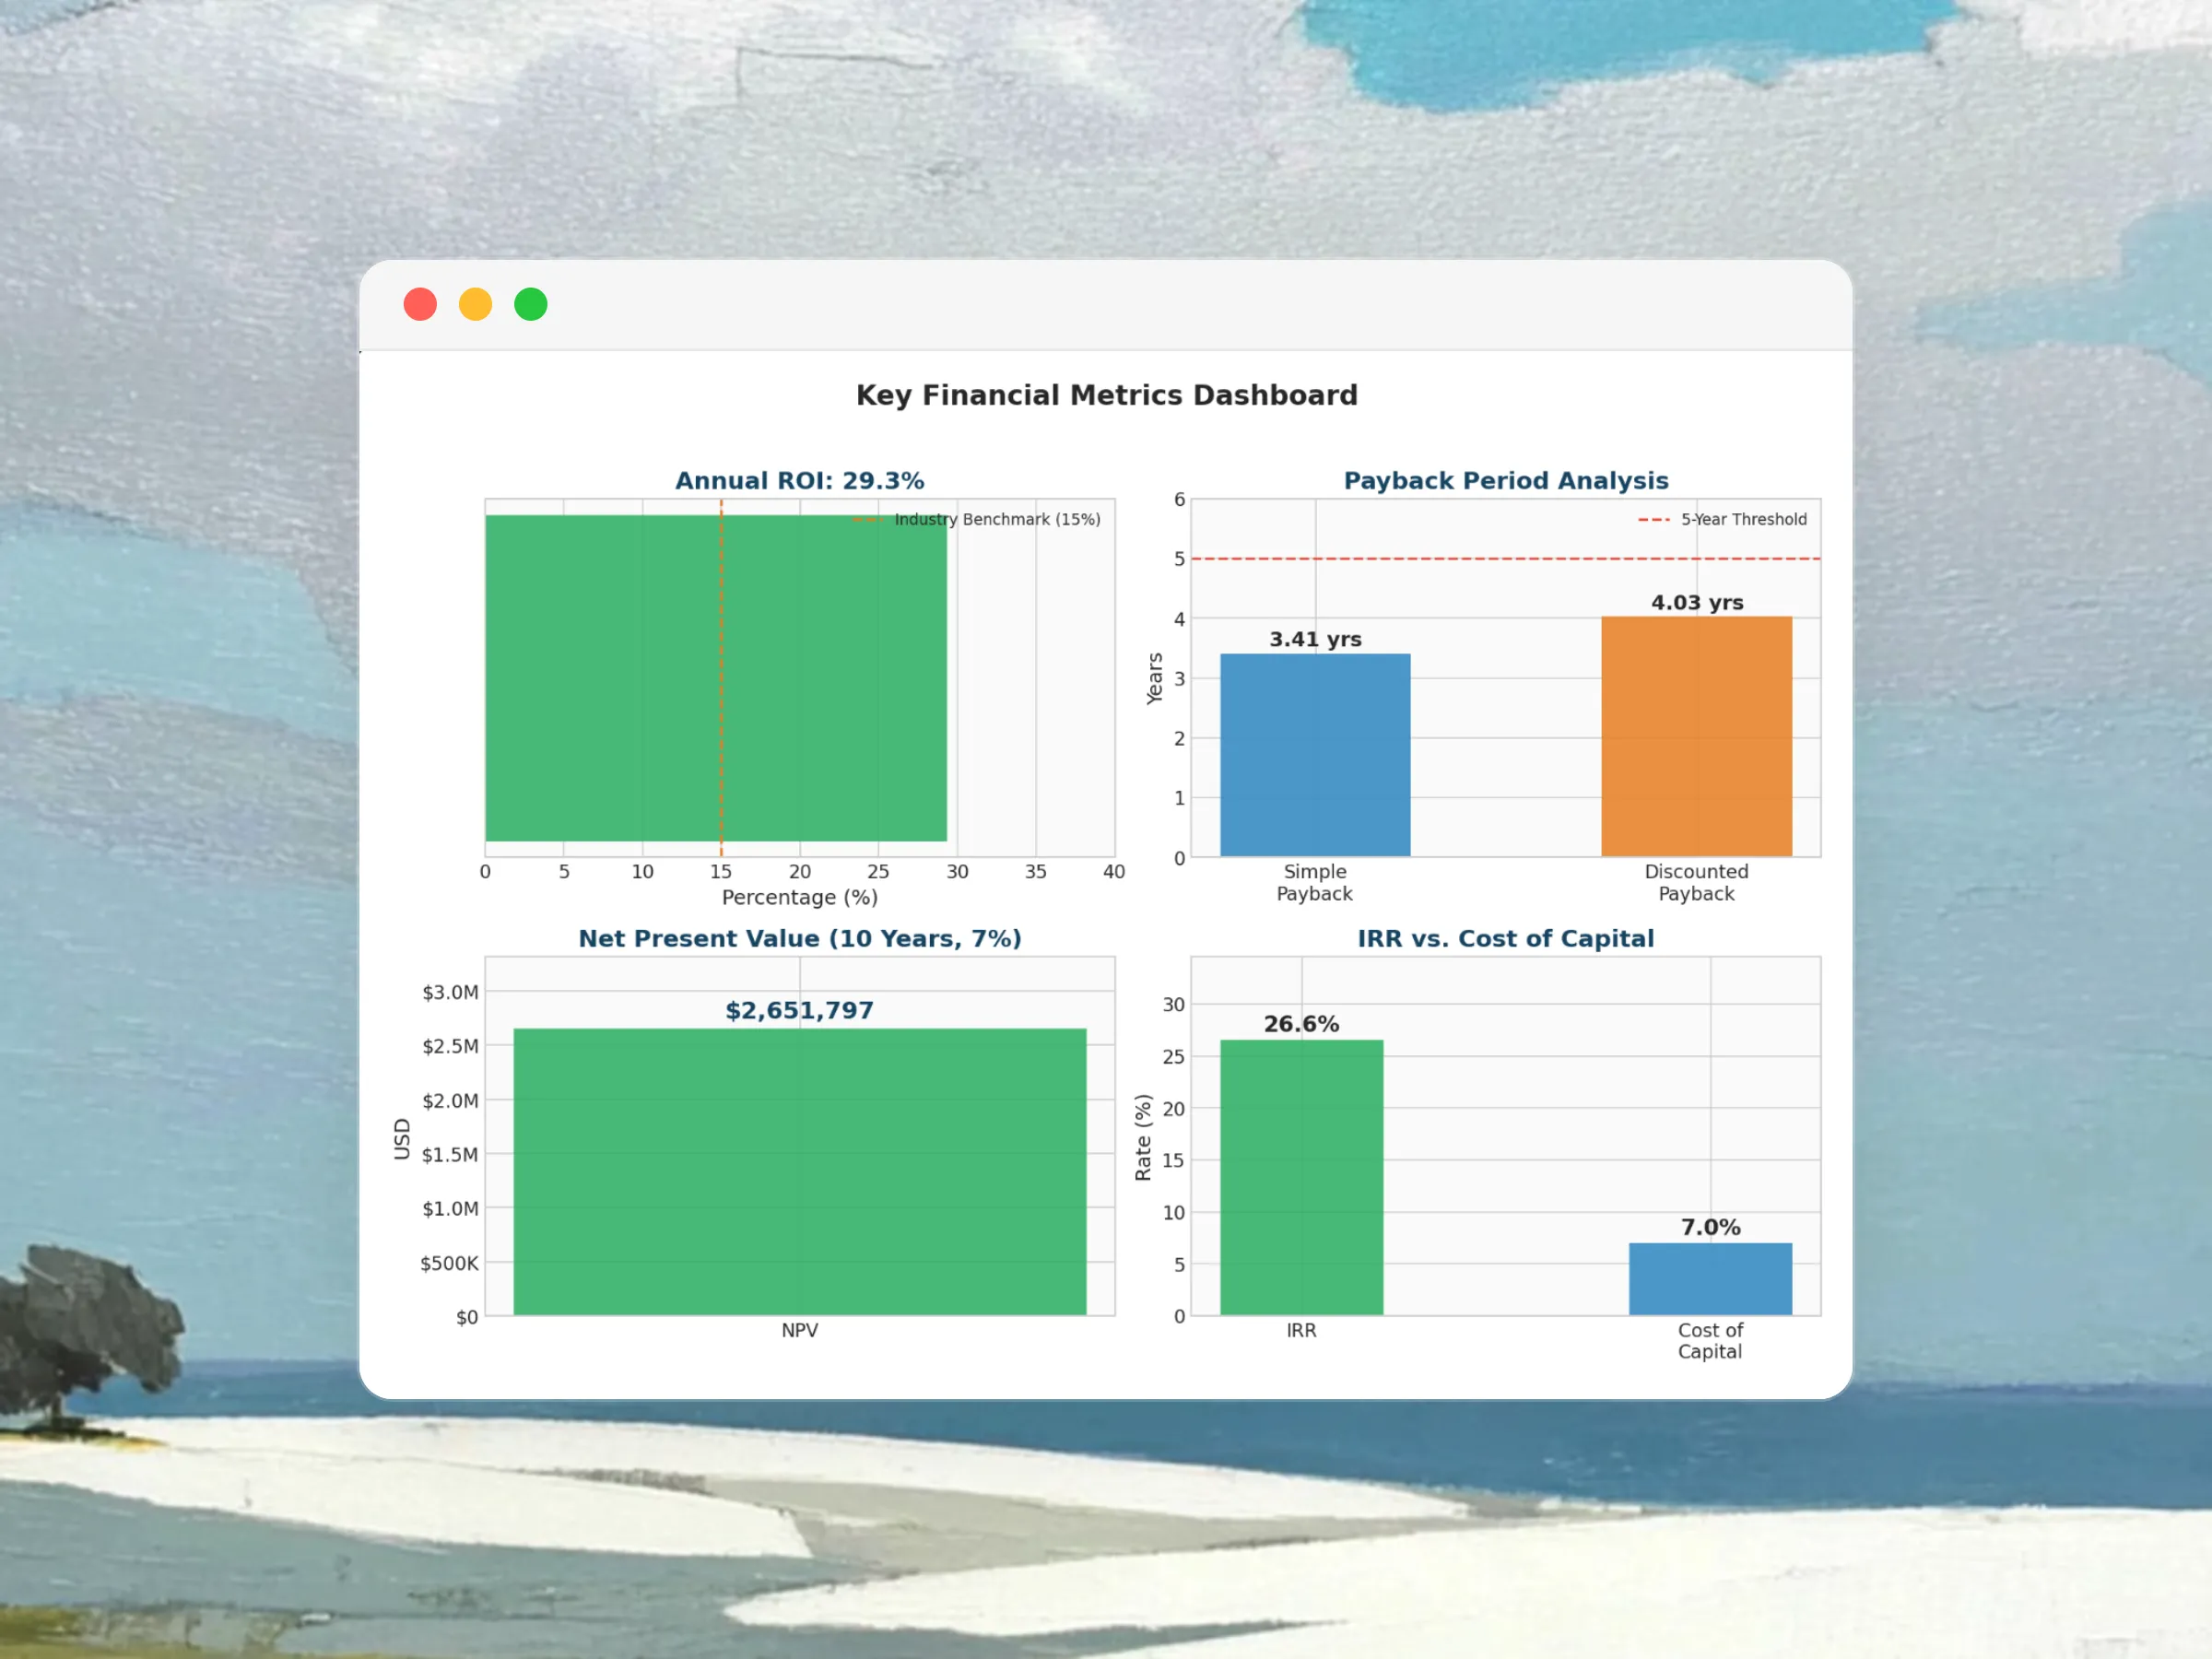
Task: Click the Key Financial Metrics Dashboard title
Action: pyautogui.click(x=1106, y=395)
